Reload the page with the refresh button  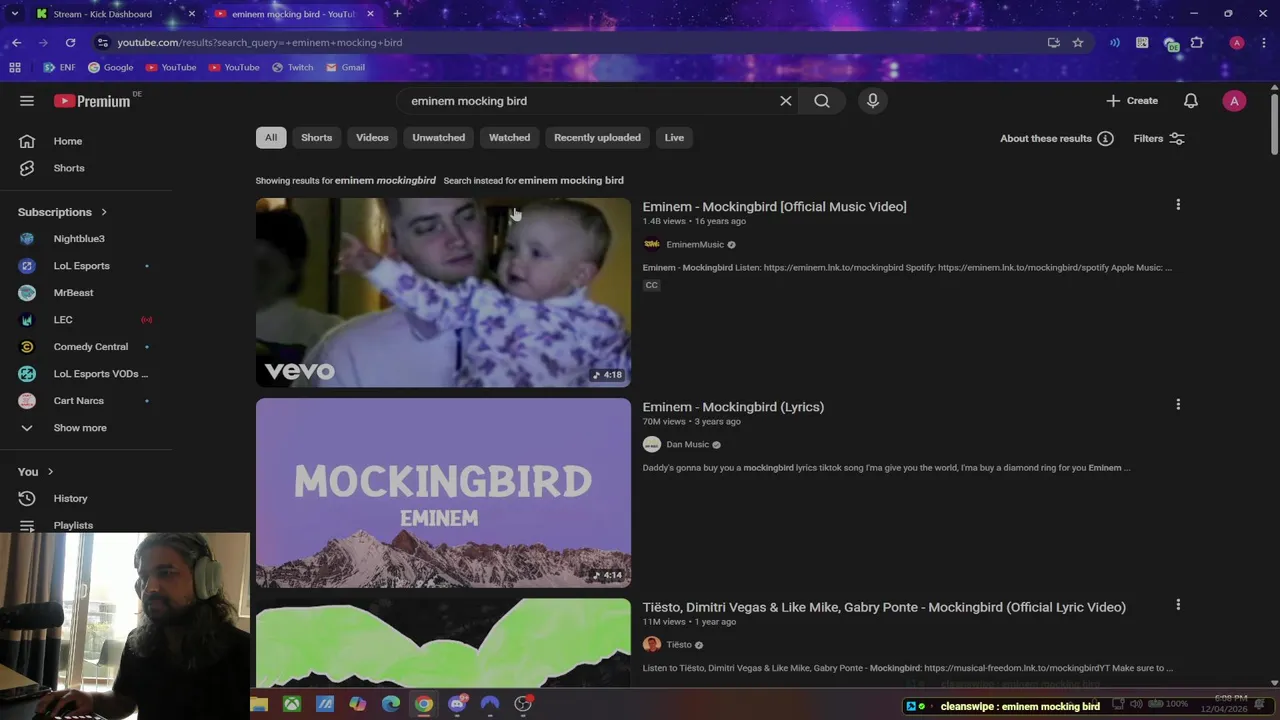(x=70, y=43)
